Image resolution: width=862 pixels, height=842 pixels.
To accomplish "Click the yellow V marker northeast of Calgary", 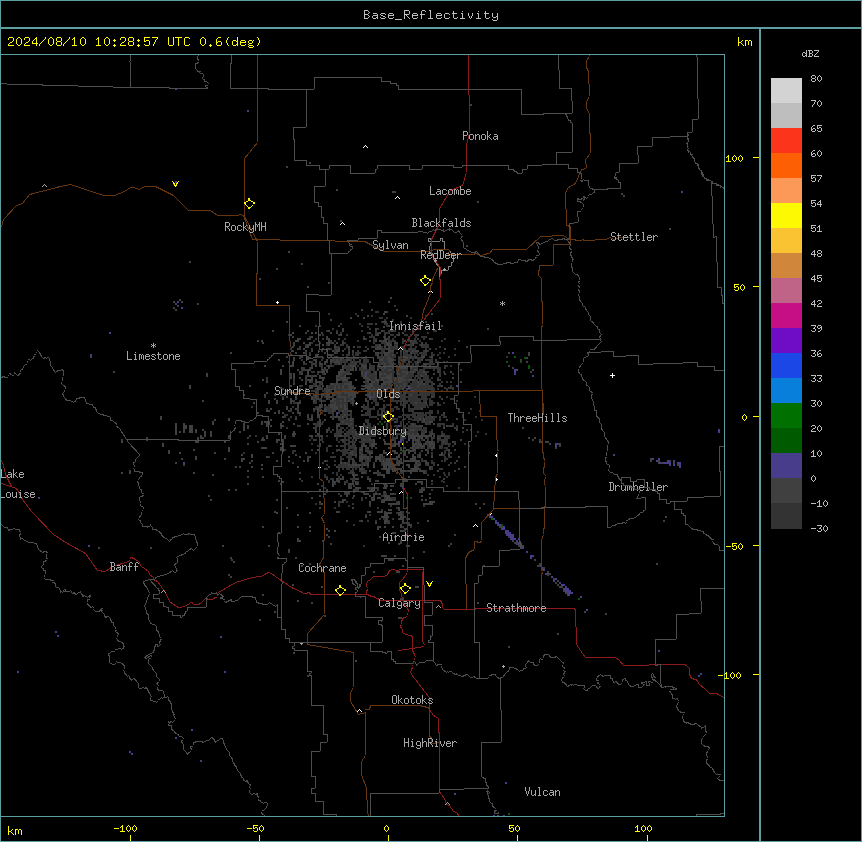I will (429, 584).
